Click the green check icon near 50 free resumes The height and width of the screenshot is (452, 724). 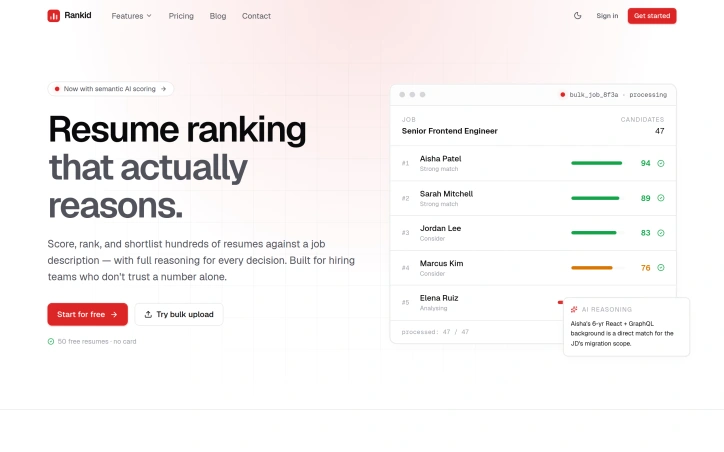tap(51, 342)
